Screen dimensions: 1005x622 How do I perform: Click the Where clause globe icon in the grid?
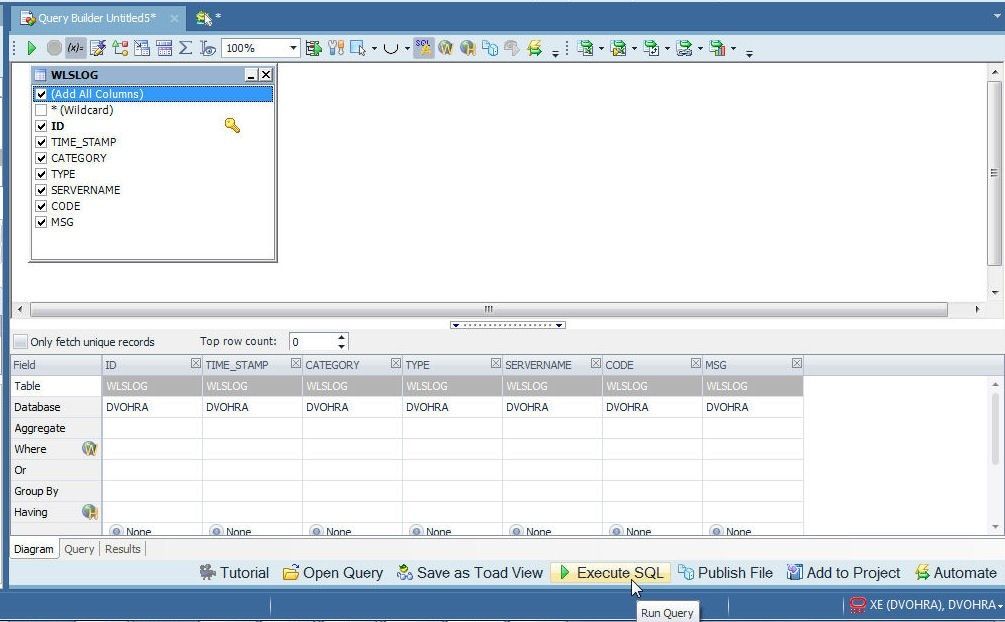pyautogui.click(x=90, y=449)
